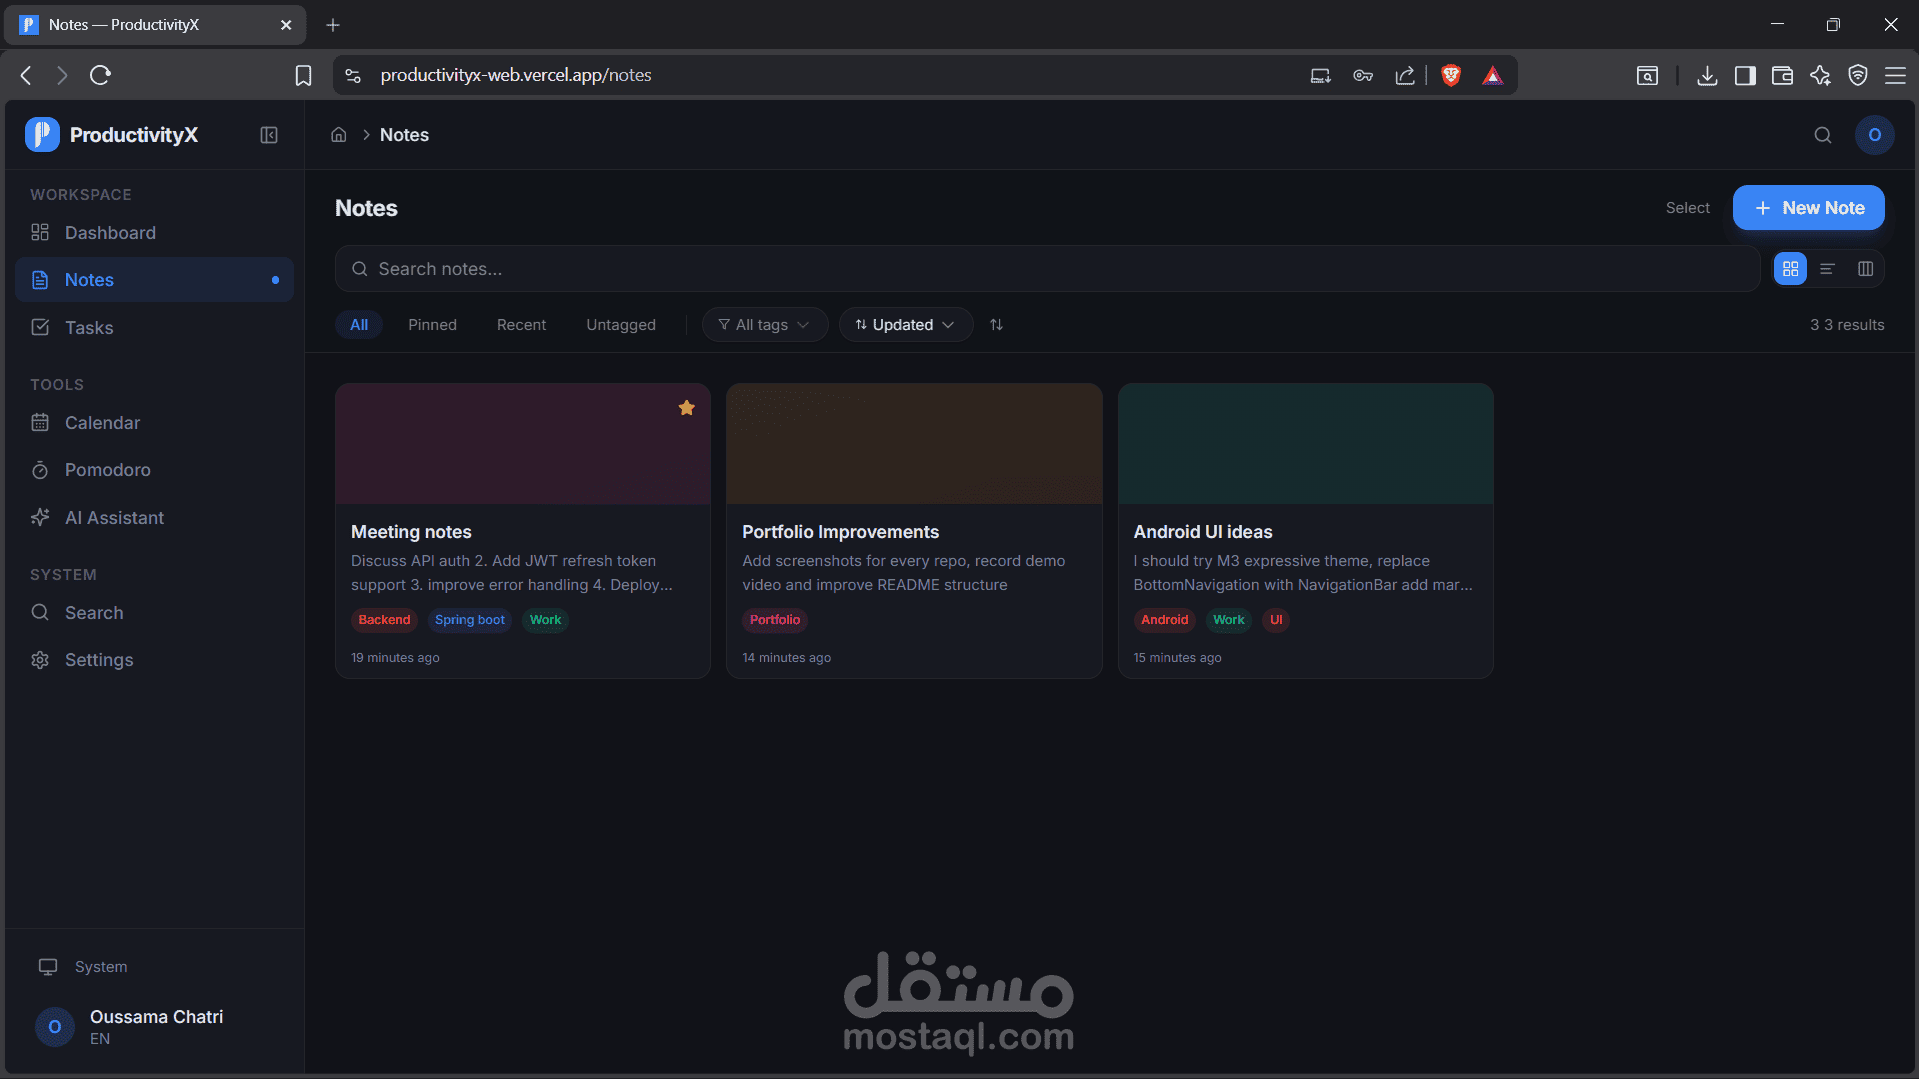Open search via top-right magnifier icon

point(1823,135)
